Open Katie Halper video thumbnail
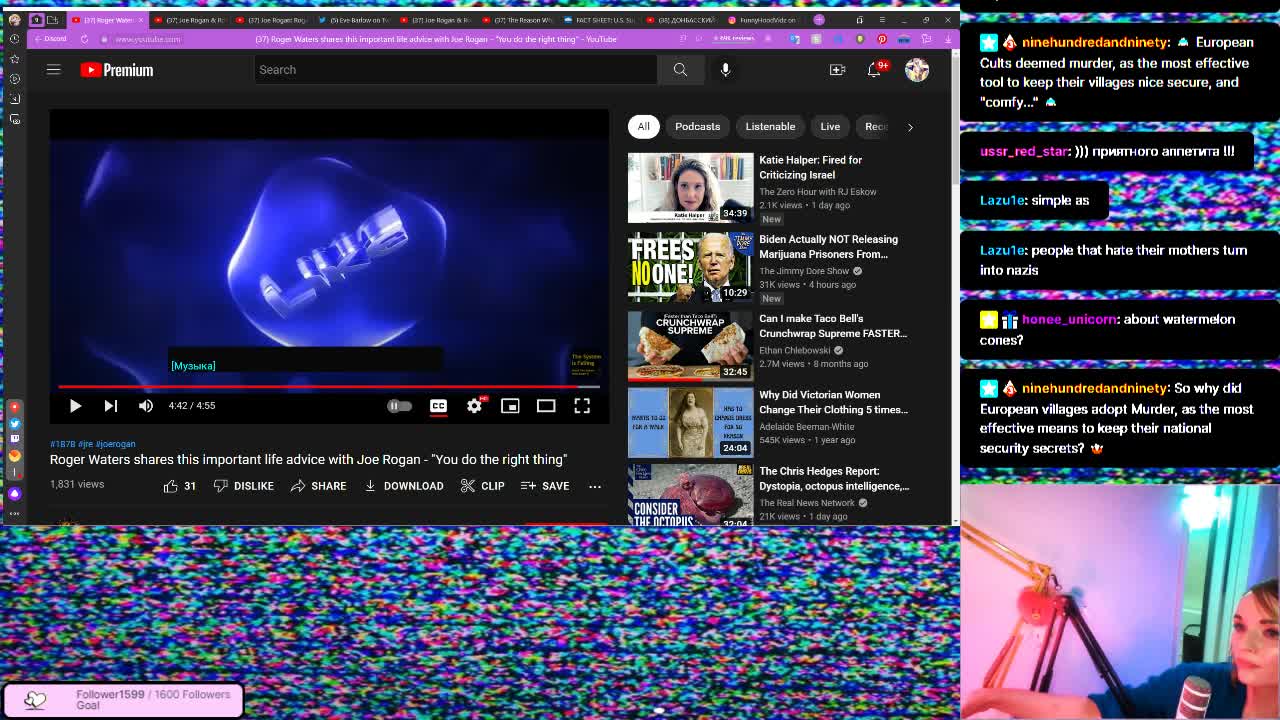This screenshot has width=1280, height=720. coord(690,188)
